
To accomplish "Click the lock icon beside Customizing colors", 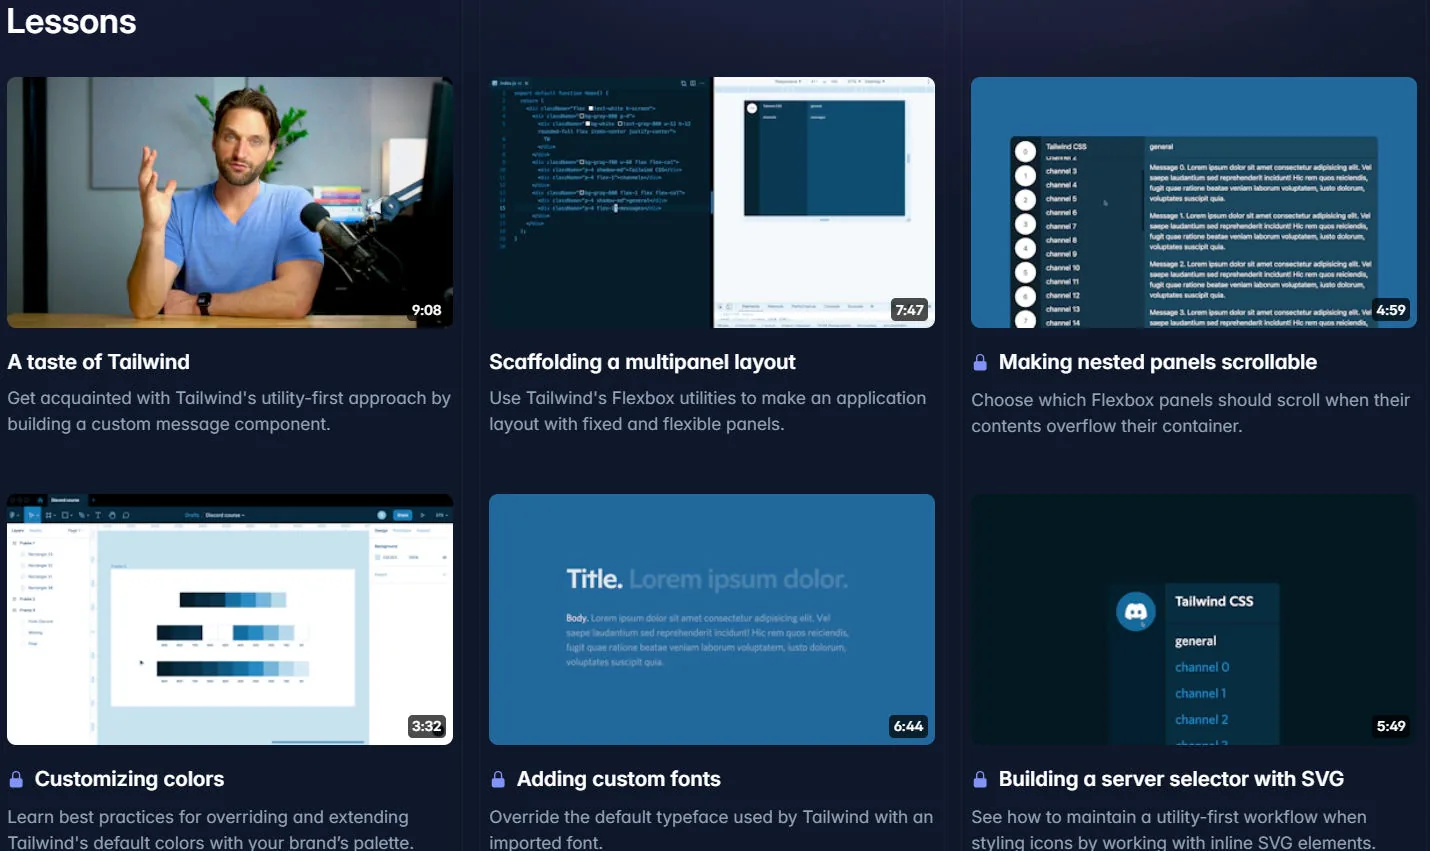I will coord(16,779).
